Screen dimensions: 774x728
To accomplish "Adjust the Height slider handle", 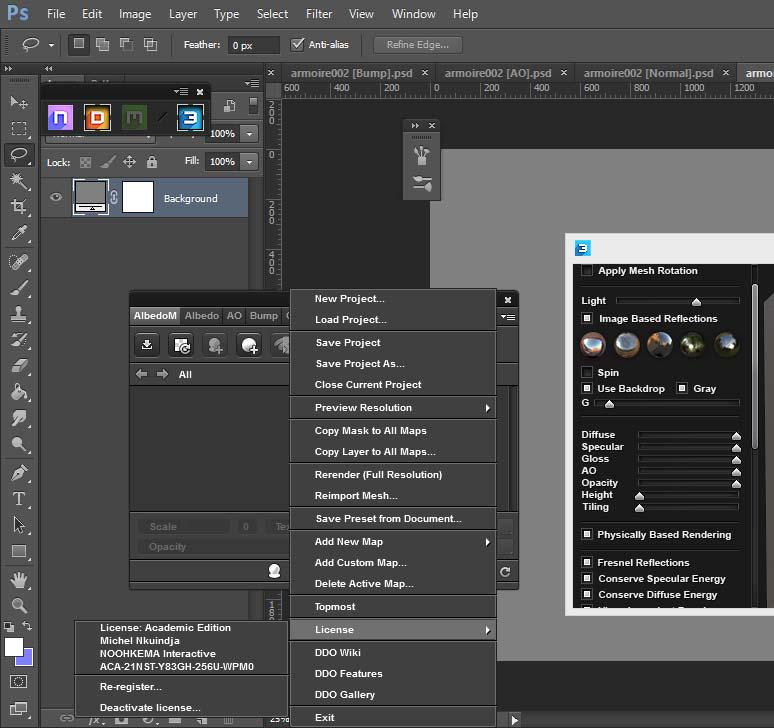I will (639, 496).
